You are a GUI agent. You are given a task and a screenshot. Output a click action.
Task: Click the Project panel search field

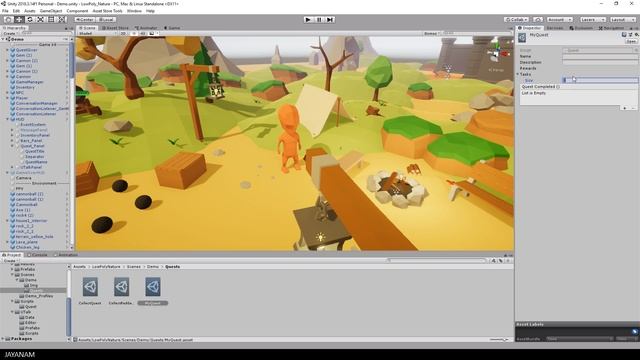point(437,260)
